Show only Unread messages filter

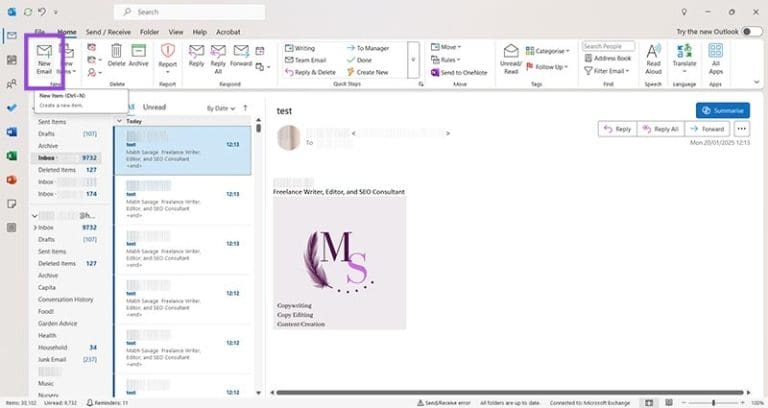click(154, 107)
